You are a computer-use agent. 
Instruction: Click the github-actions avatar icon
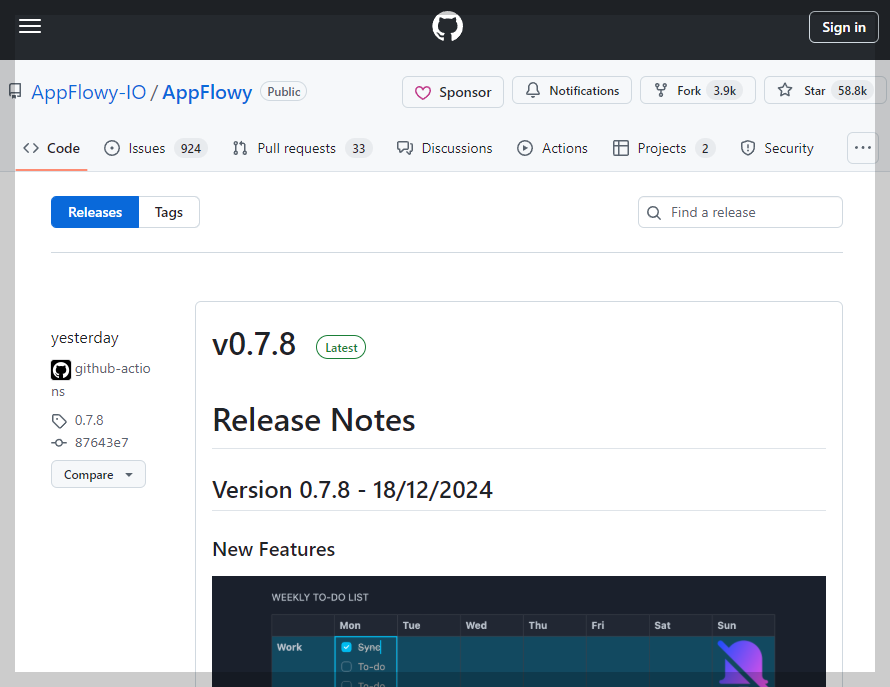click(x=61, y=370)
